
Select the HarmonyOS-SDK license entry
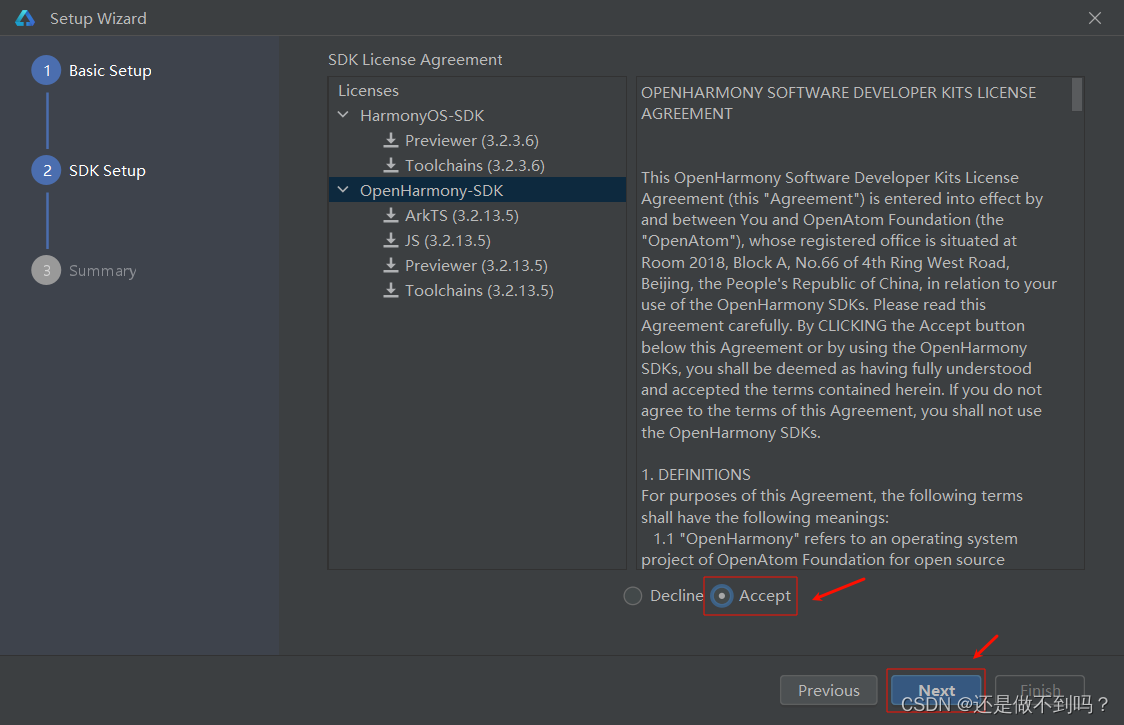[x=422, y=115]
